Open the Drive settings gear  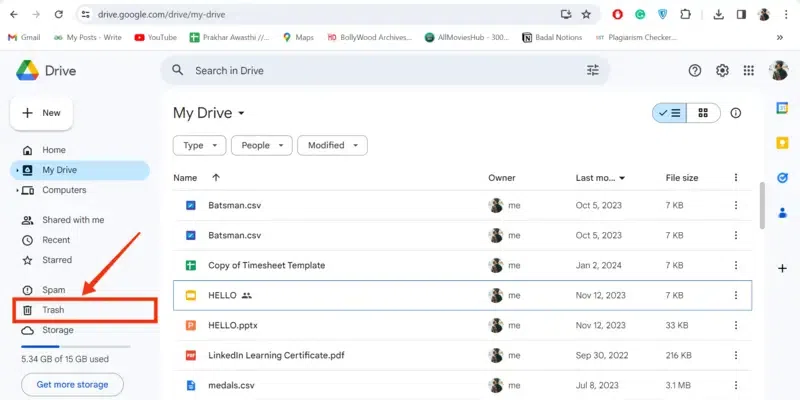[x=722, y=70]
